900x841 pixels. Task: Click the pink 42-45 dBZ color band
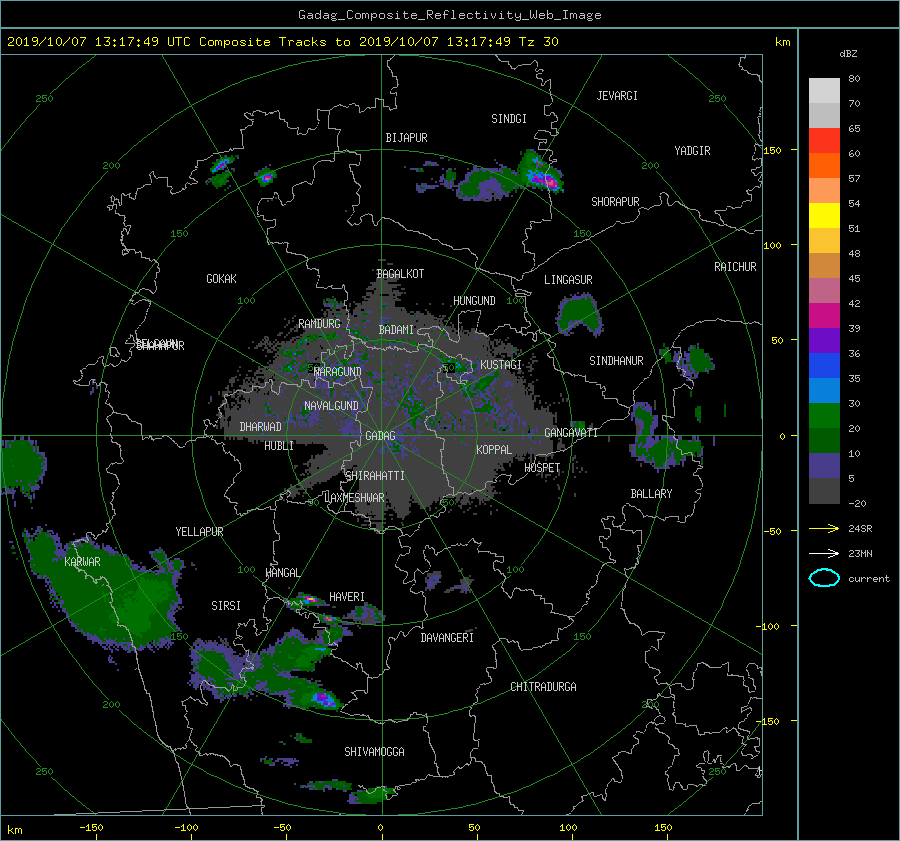[824, 291]
